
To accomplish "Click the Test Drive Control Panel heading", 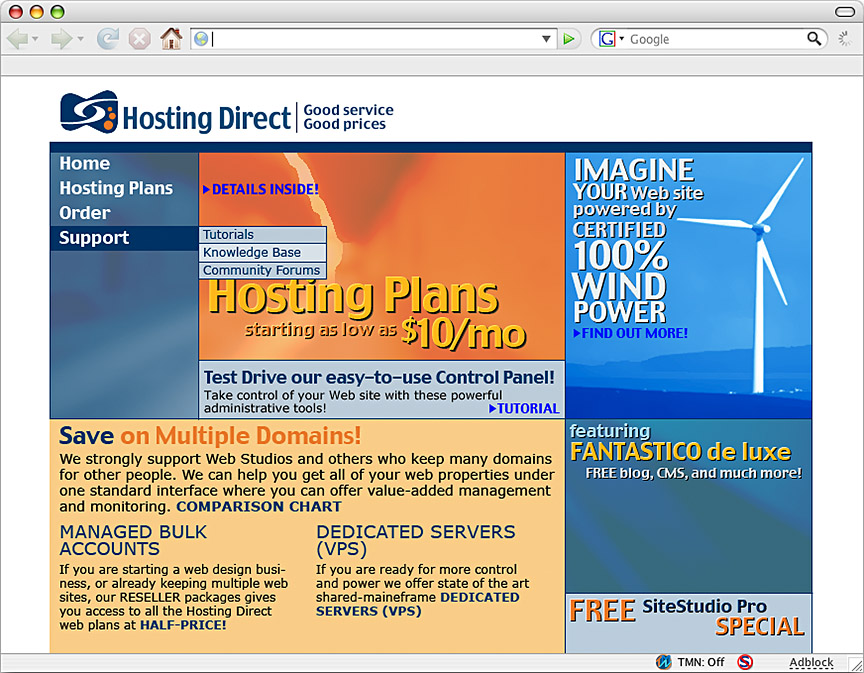I will click(x=379, y=377).
